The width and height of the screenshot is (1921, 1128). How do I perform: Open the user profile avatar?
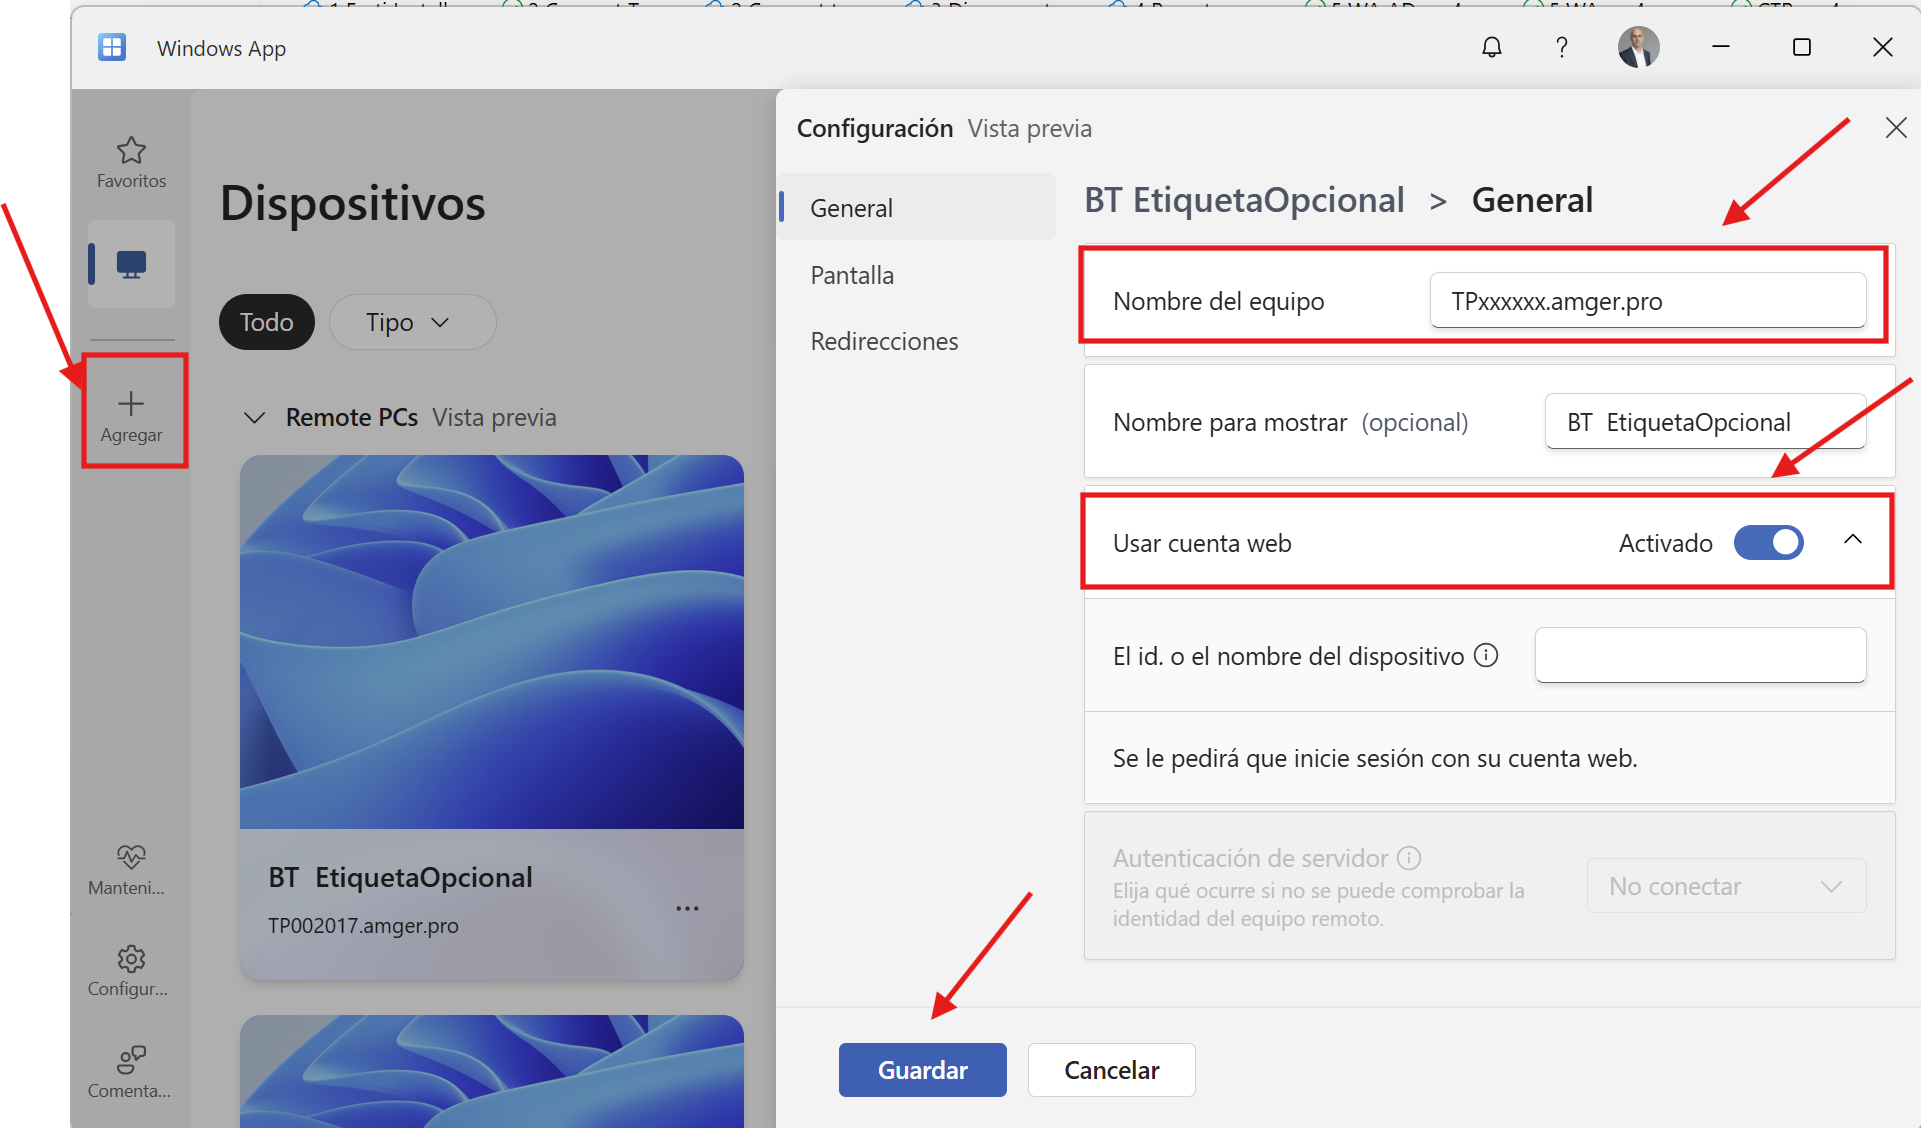click(x=1639, y=47)
